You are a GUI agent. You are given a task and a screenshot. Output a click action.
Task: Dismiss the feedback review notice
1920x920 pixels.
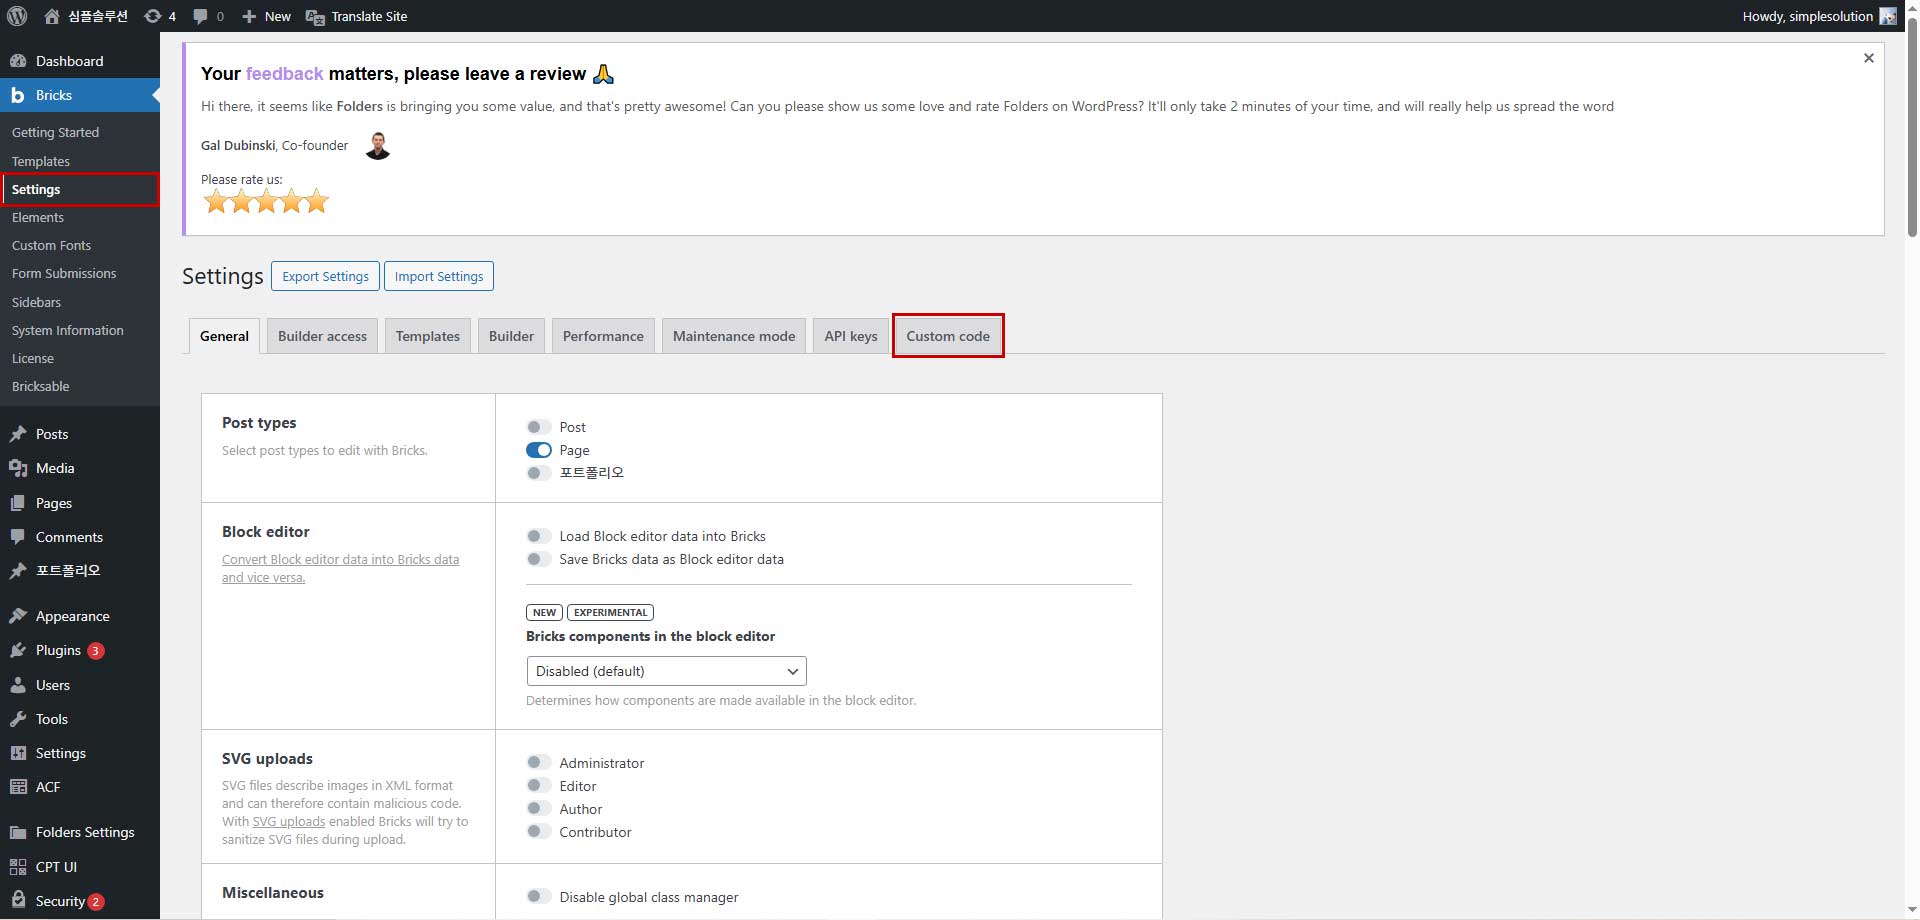(x=1868, y=58)
